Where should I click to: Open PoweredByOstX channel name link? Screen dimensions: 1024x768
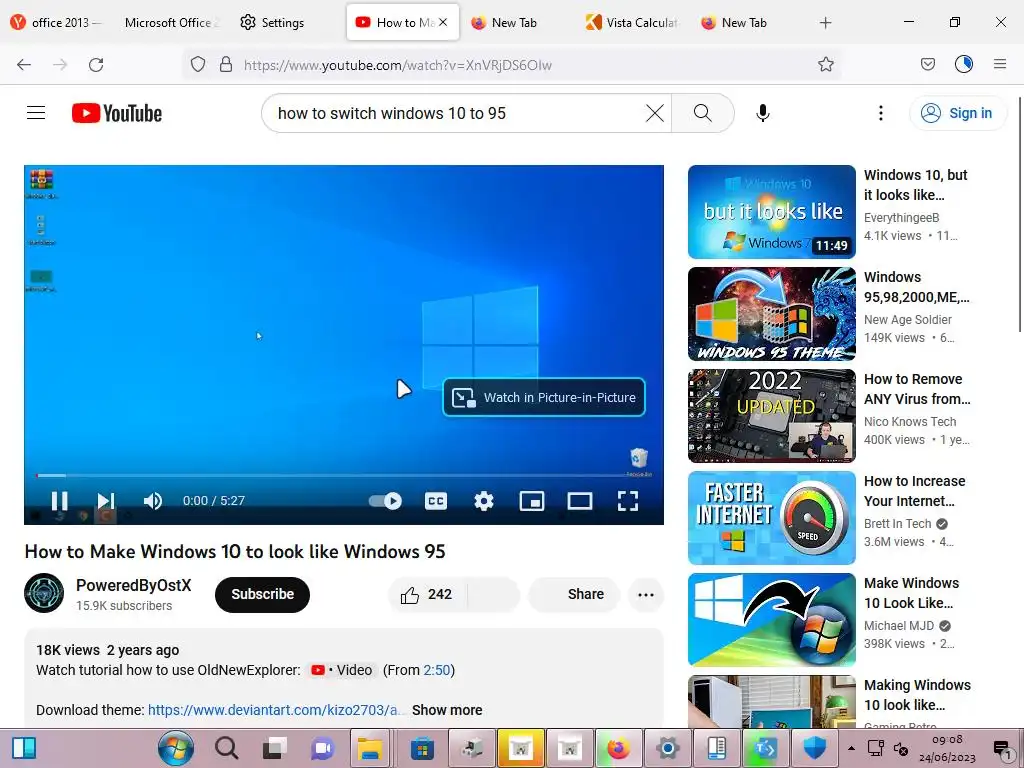click(134, 585)
